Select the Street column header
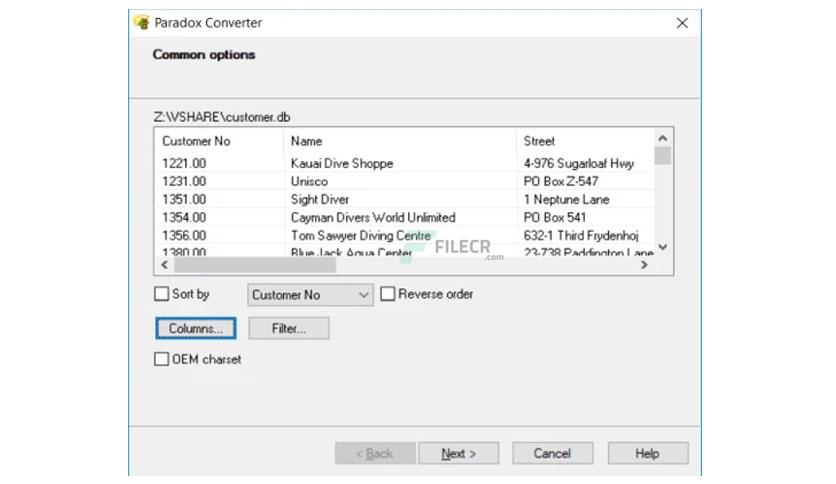Image resolution: width=836 pixels, height=484 pixels. [585, 141]
